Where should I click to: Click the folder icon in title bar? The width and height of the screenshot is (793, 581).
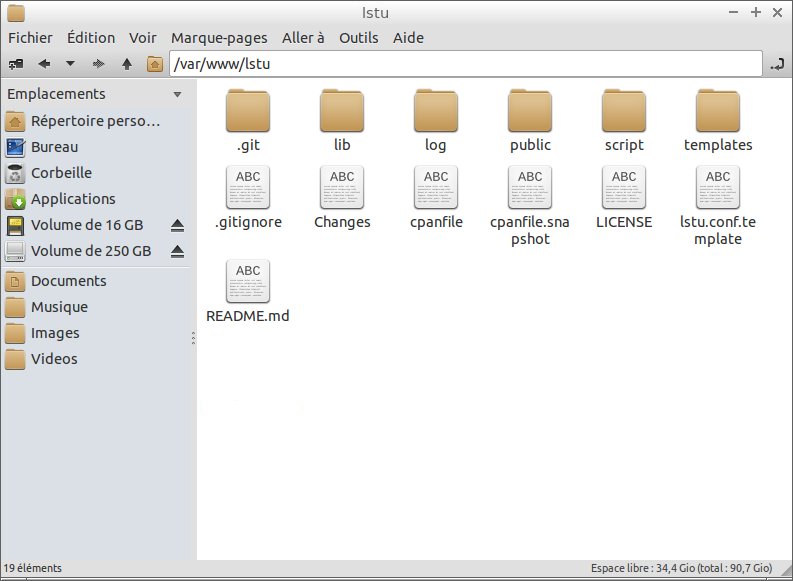pos(16,13)
